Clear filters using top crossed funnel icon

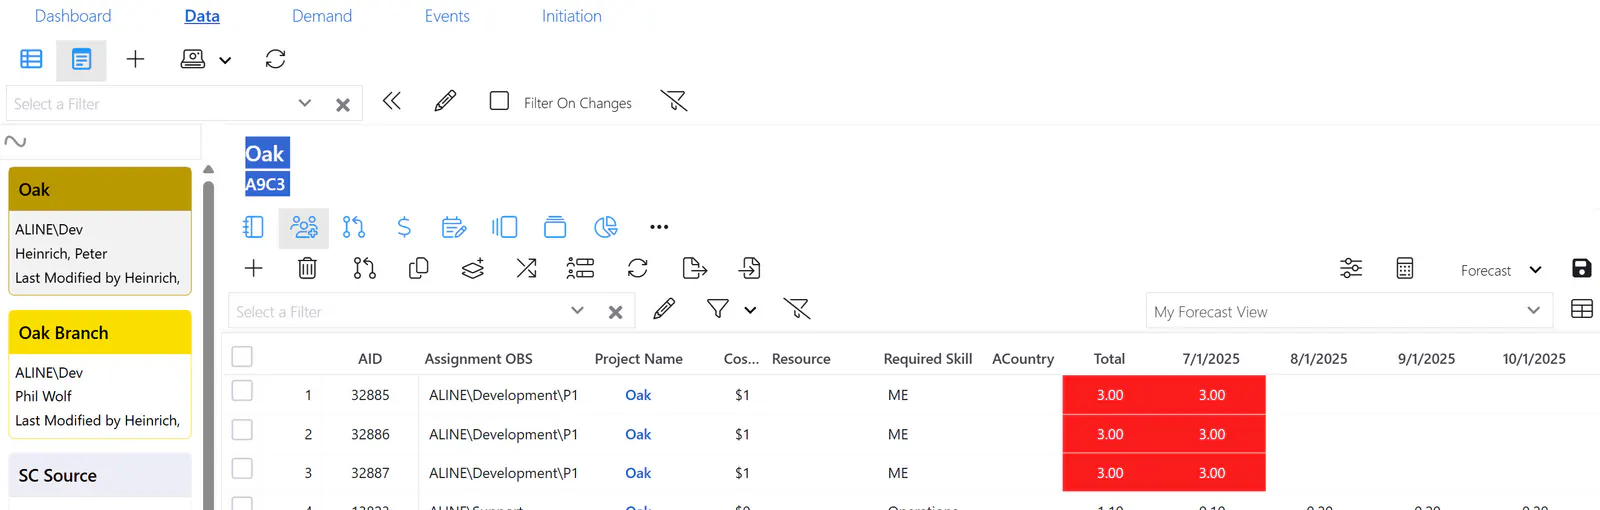[674, 101]
